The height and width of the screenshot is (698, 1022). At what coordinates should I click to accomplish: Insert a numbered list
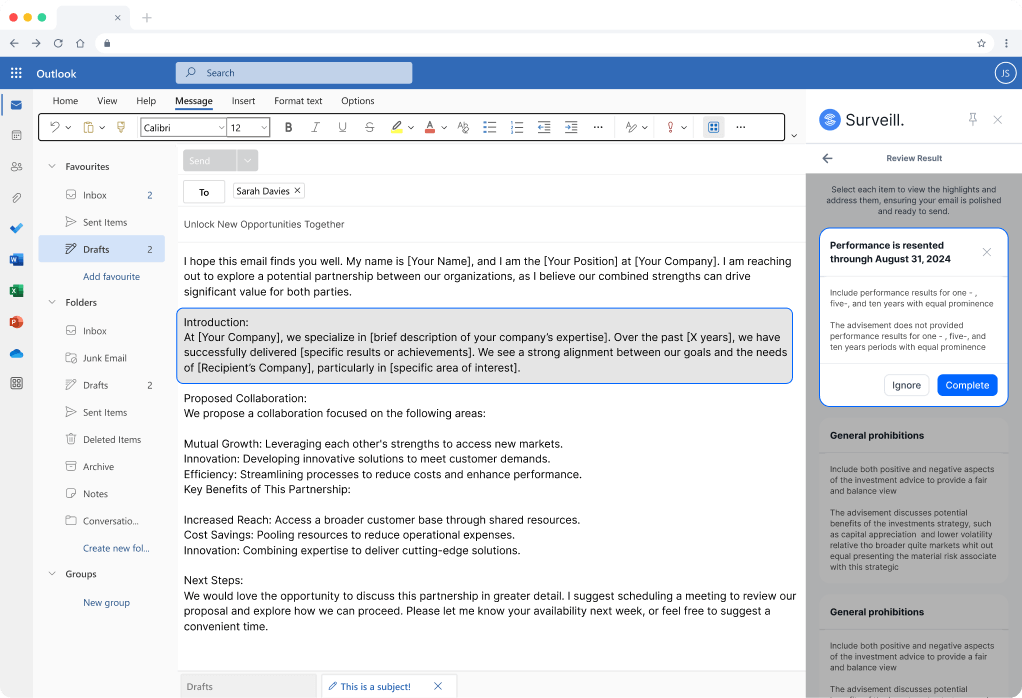point(517,128)
